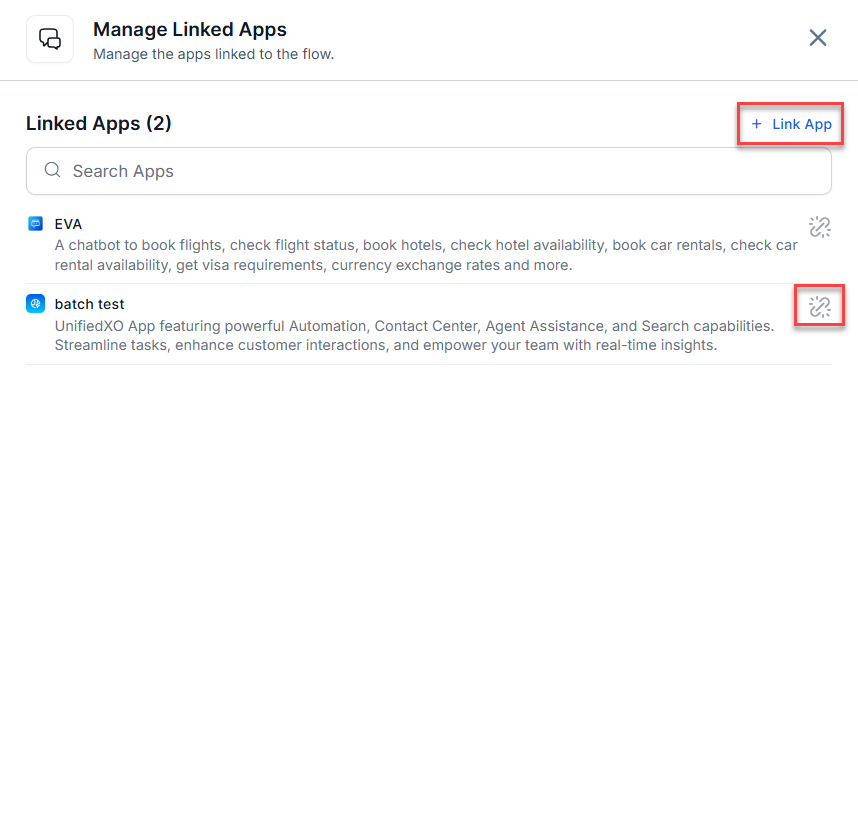Viewport: 858px width, 820px height.
Task: Click the Link App text button
Action: click(801, 124)
